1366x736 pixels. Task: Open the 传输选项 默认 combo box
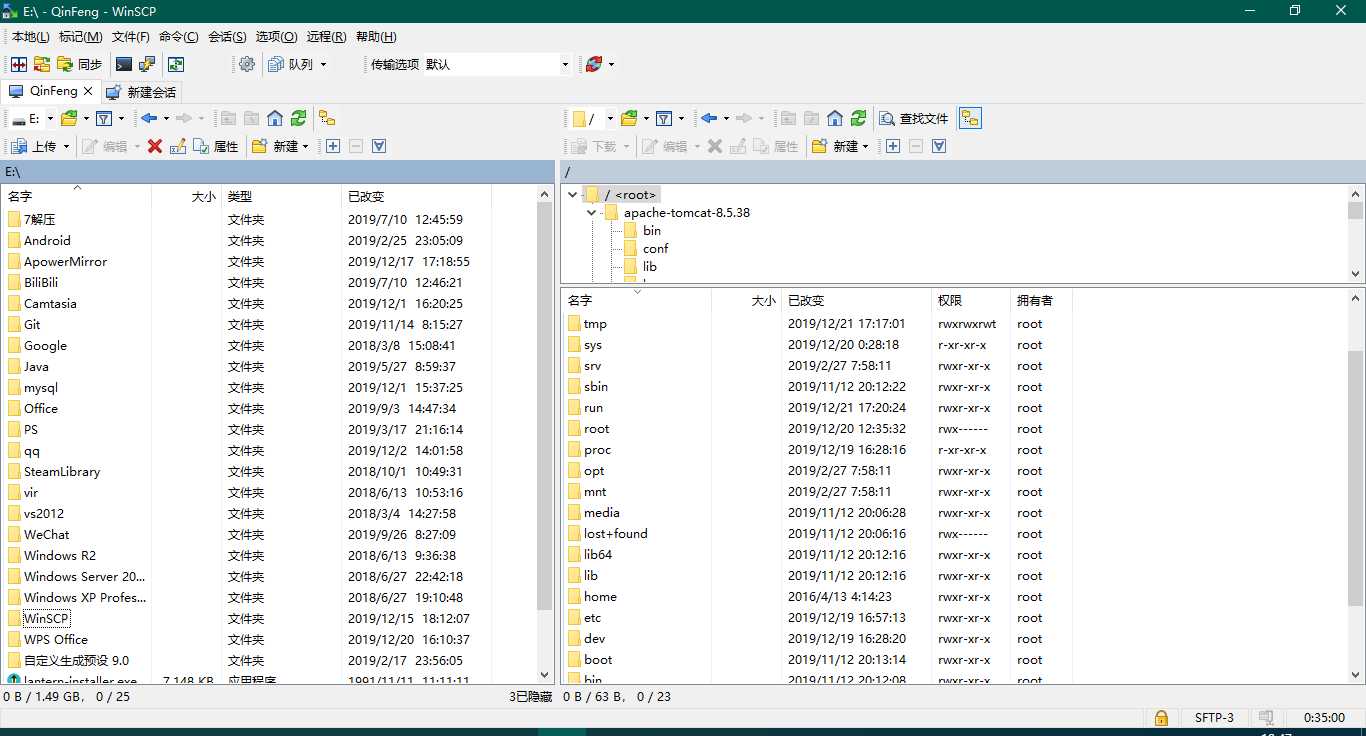coord(497,64)
